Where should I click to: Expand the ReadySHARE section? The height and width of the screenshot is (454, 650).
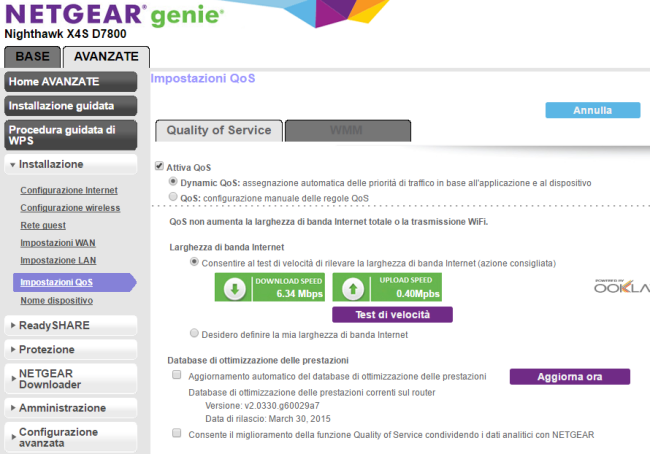click(70, 325)
